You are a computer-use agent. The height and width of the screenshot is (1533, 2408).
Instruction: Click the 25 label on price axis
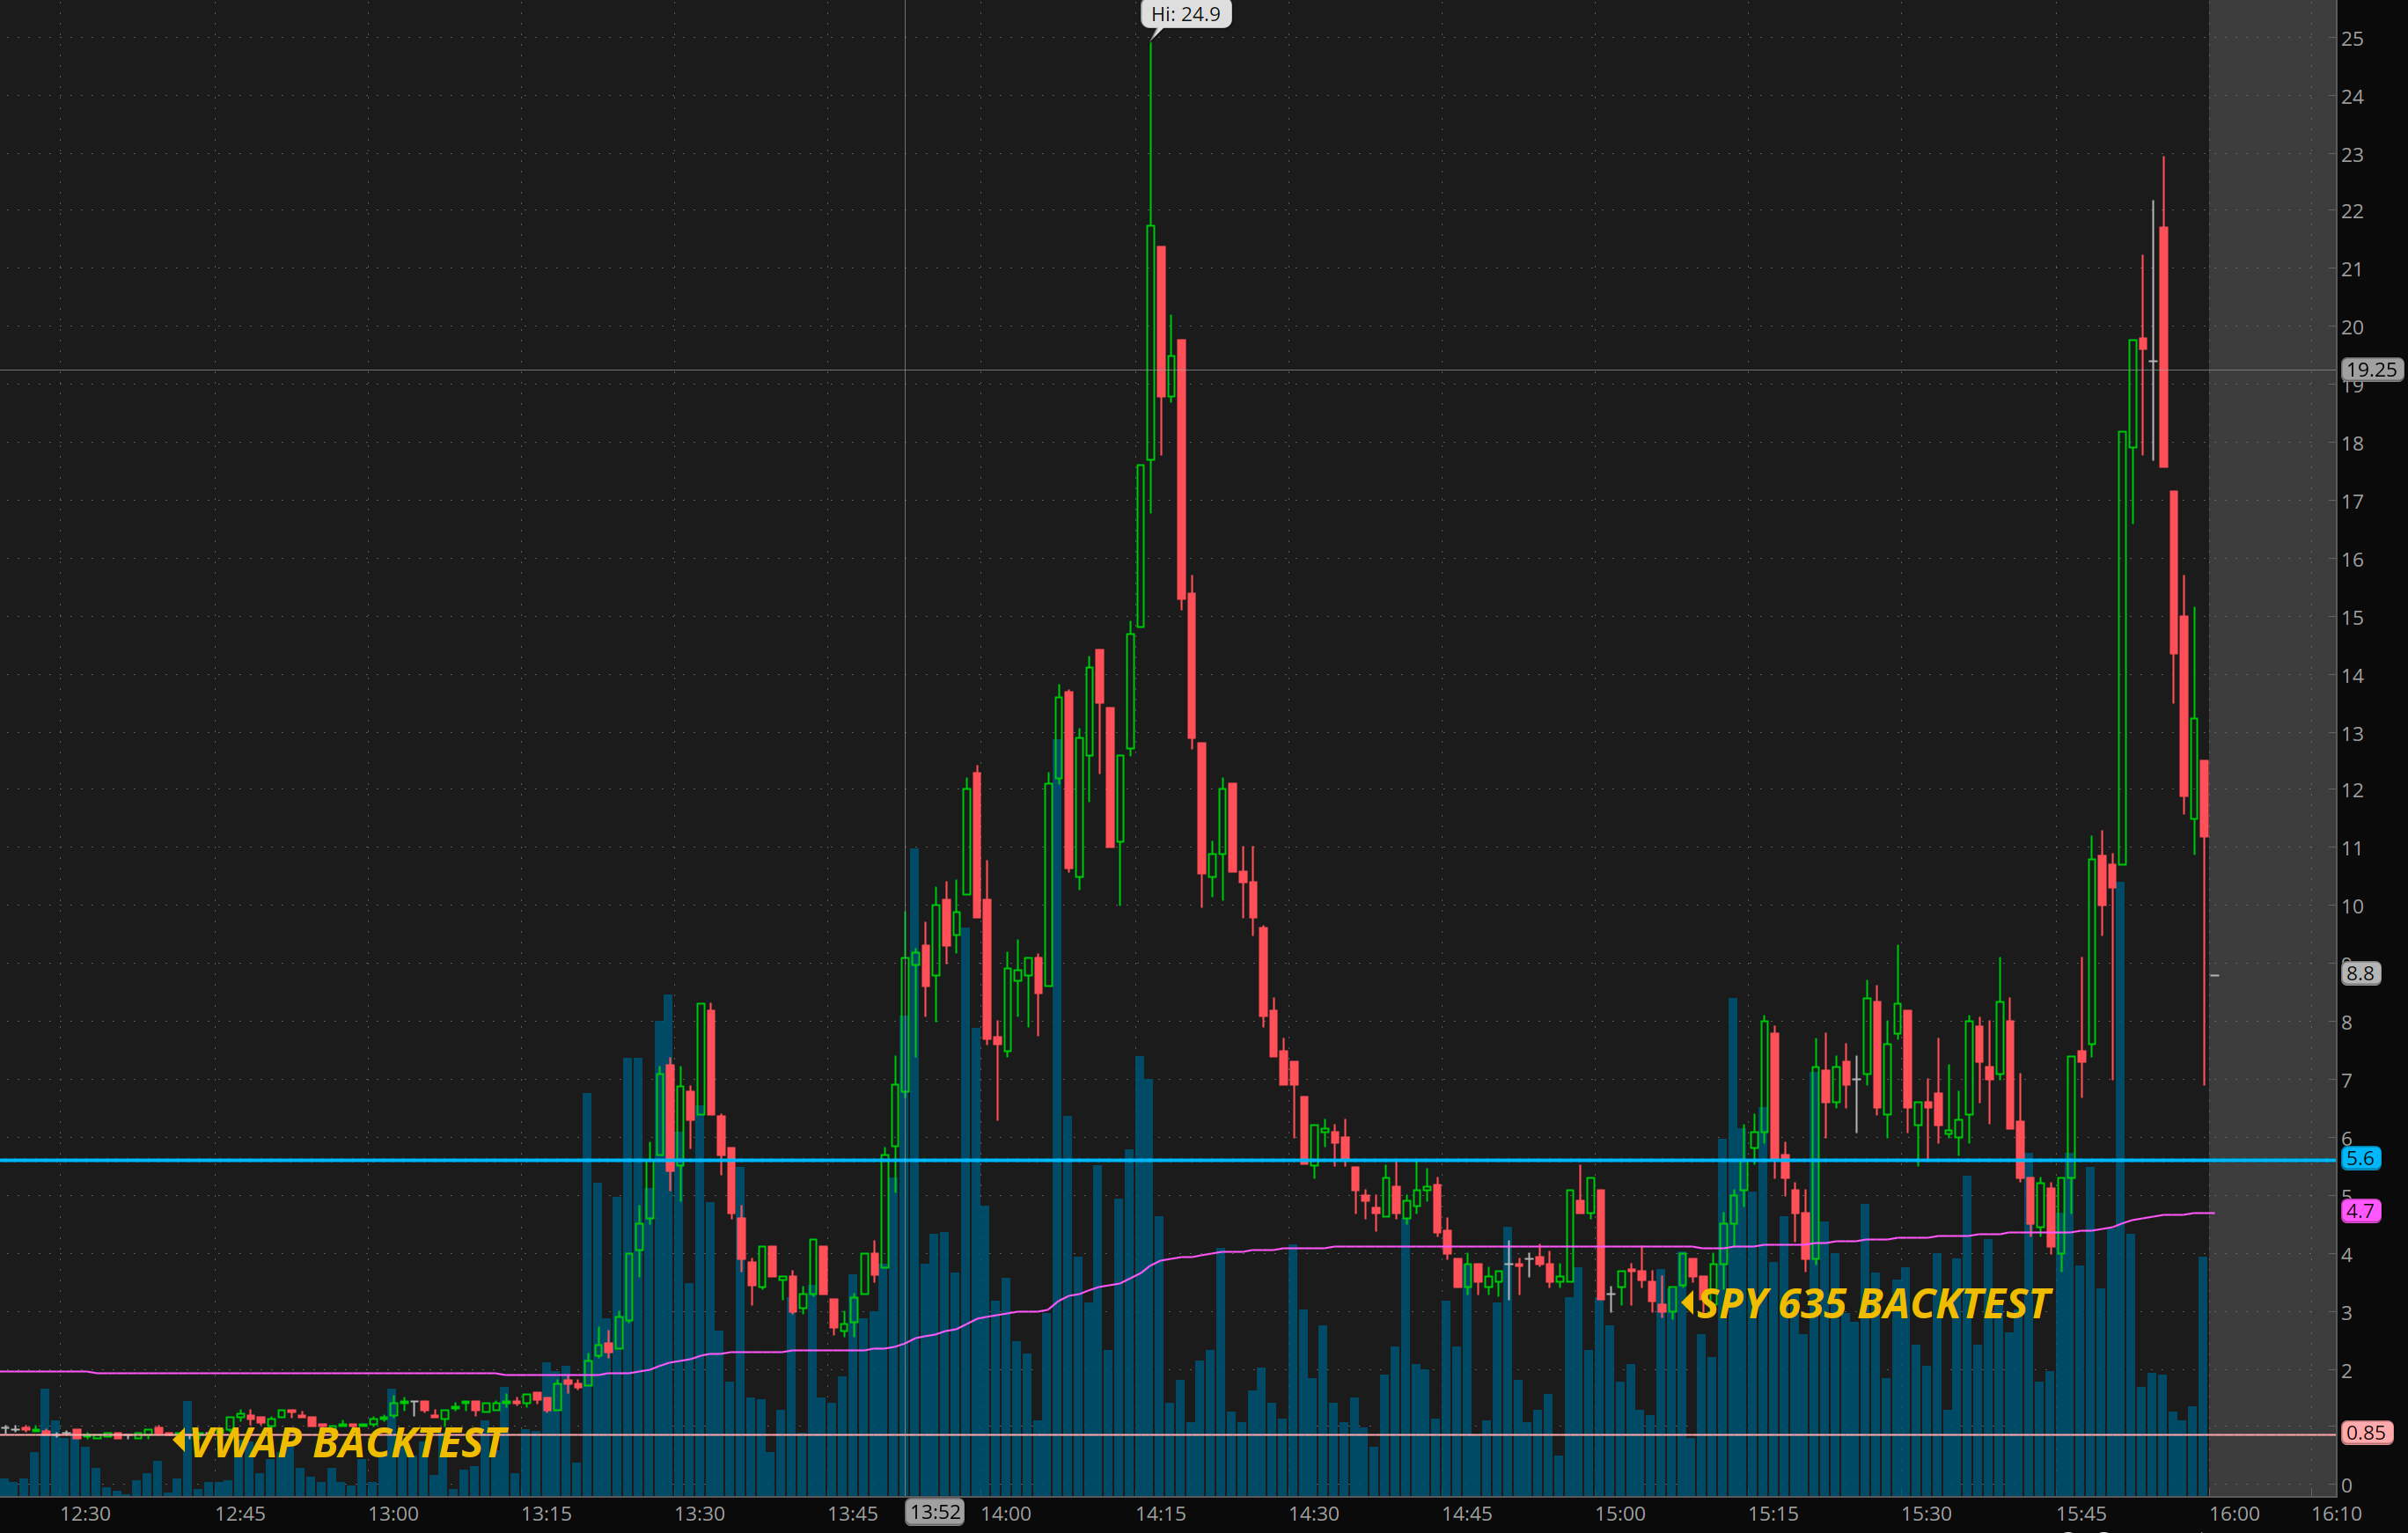[x=2352, y=39]
